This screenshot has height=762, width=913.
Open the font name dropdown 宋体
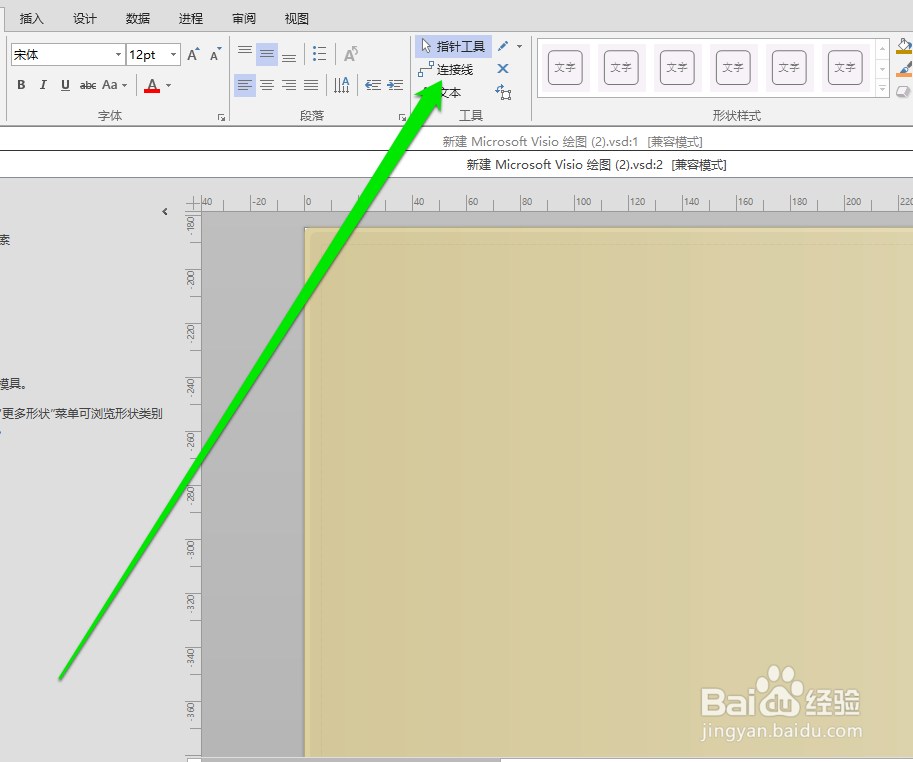pyautogui.click(x=118, y=55)
